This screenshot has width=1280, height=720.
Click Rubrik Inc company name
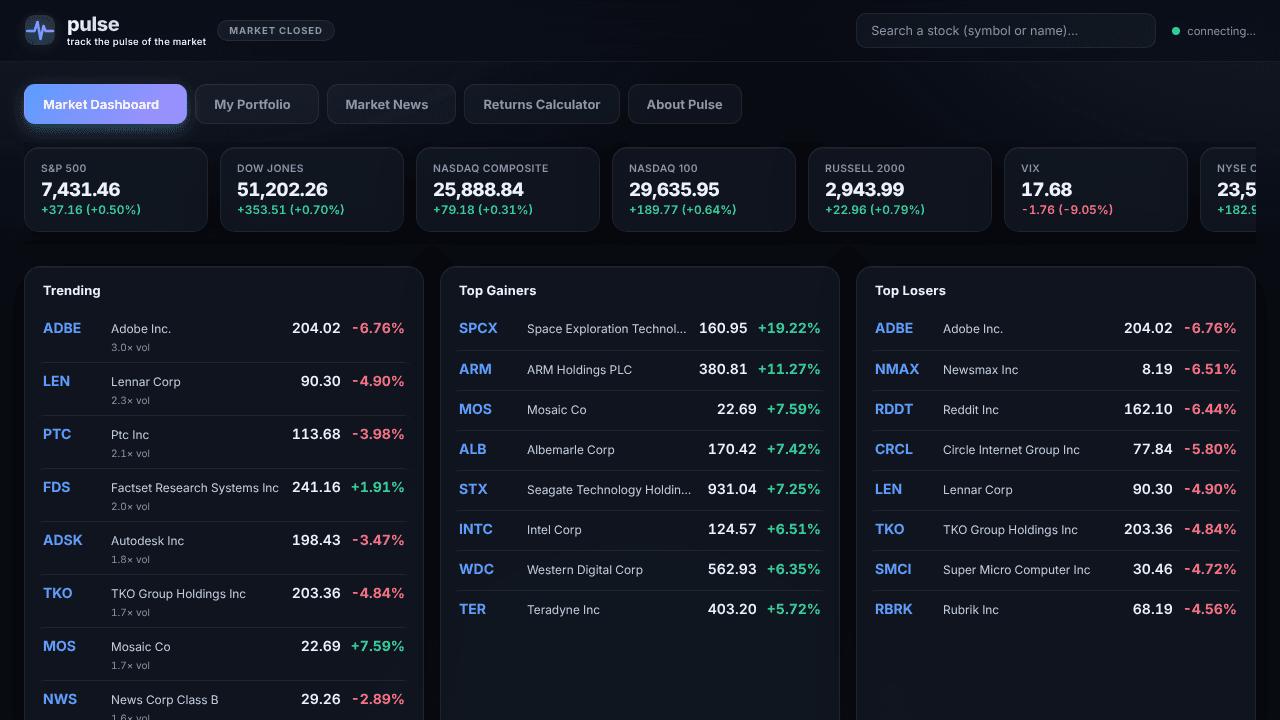(x=971, y=610)
